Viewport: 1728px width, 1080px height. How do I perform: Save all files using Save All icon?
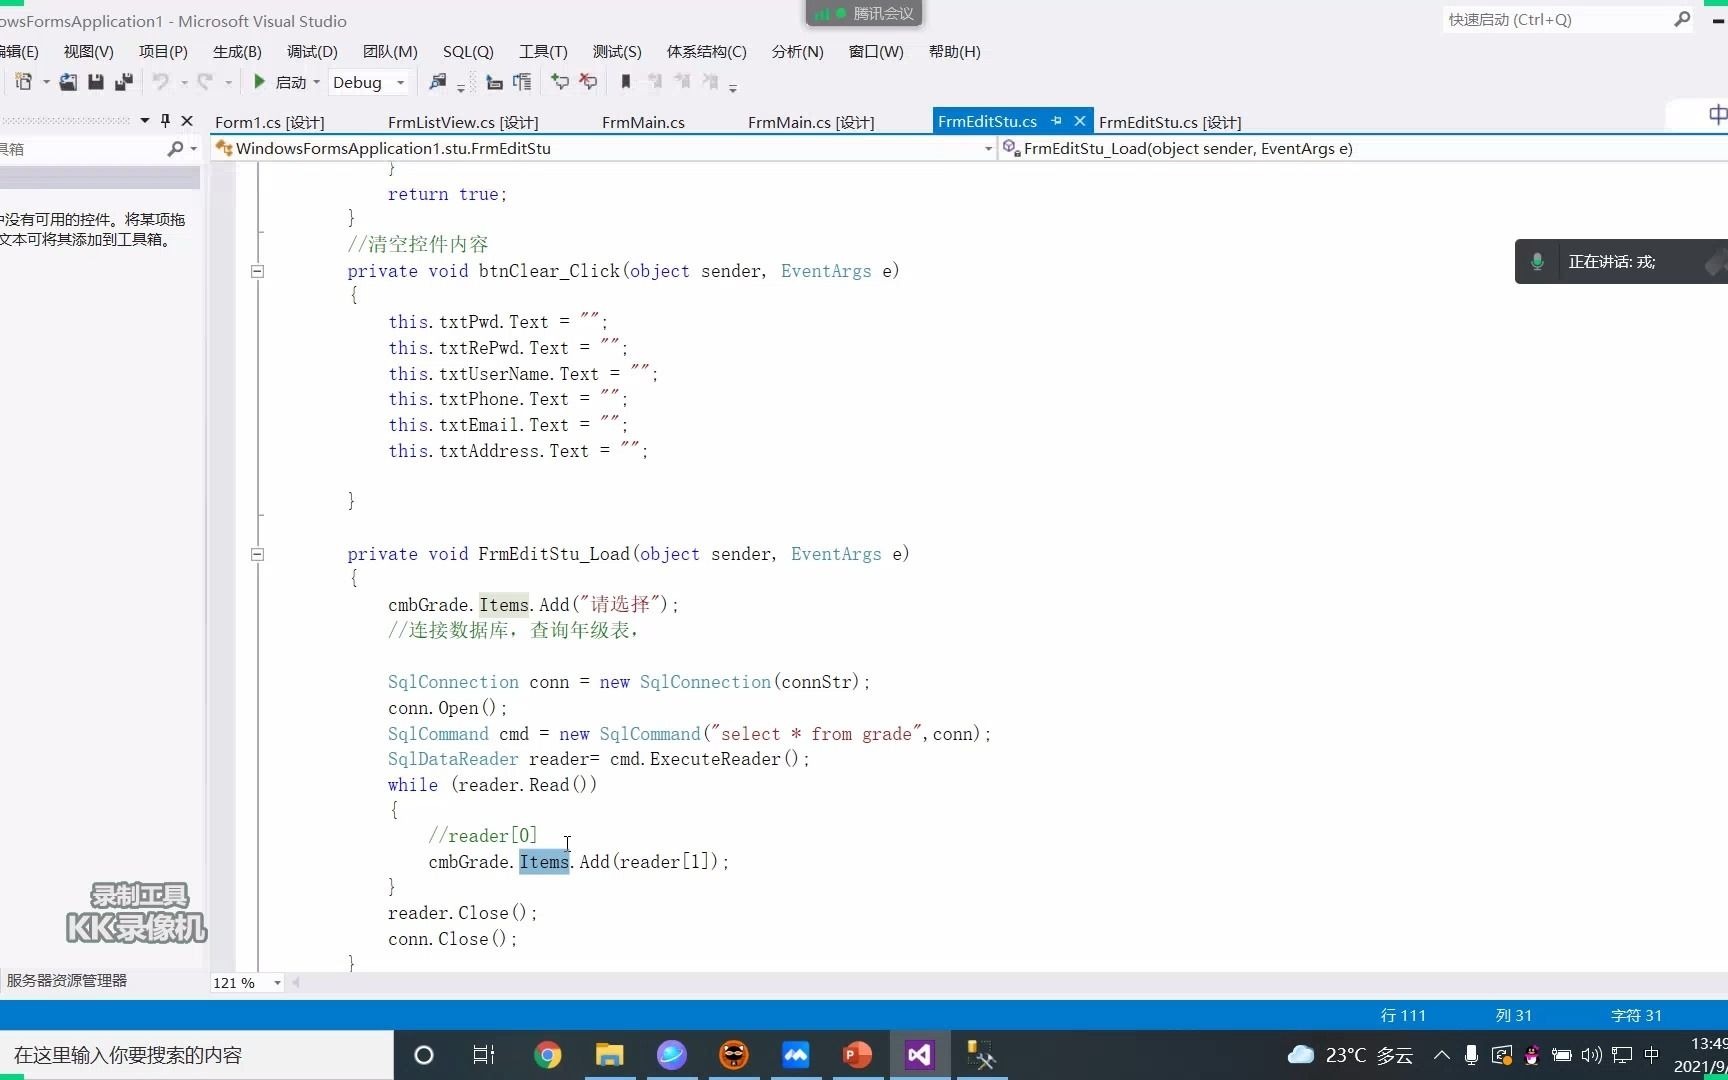(124, 82)
